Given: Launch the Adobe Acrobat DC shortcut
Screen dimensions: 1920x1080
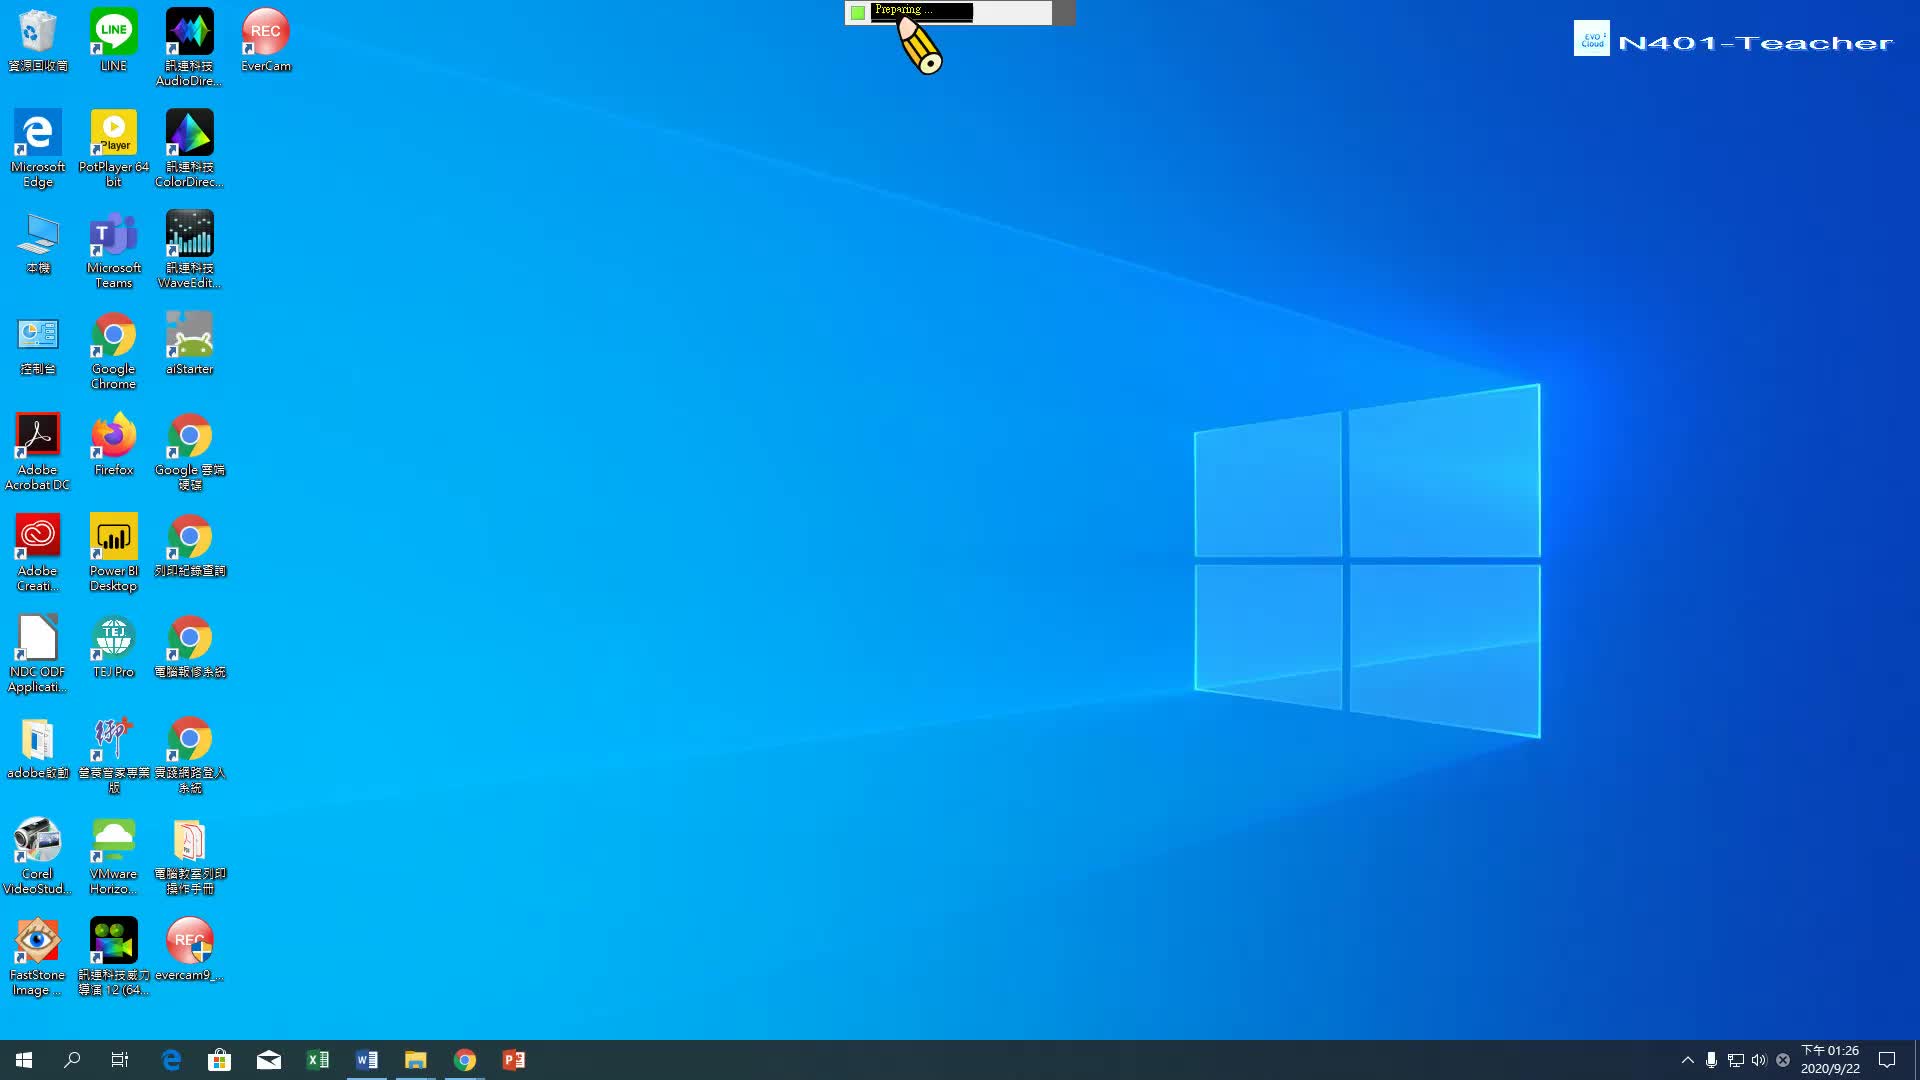Looking at the screenshot, I should [x=38, y=451].
